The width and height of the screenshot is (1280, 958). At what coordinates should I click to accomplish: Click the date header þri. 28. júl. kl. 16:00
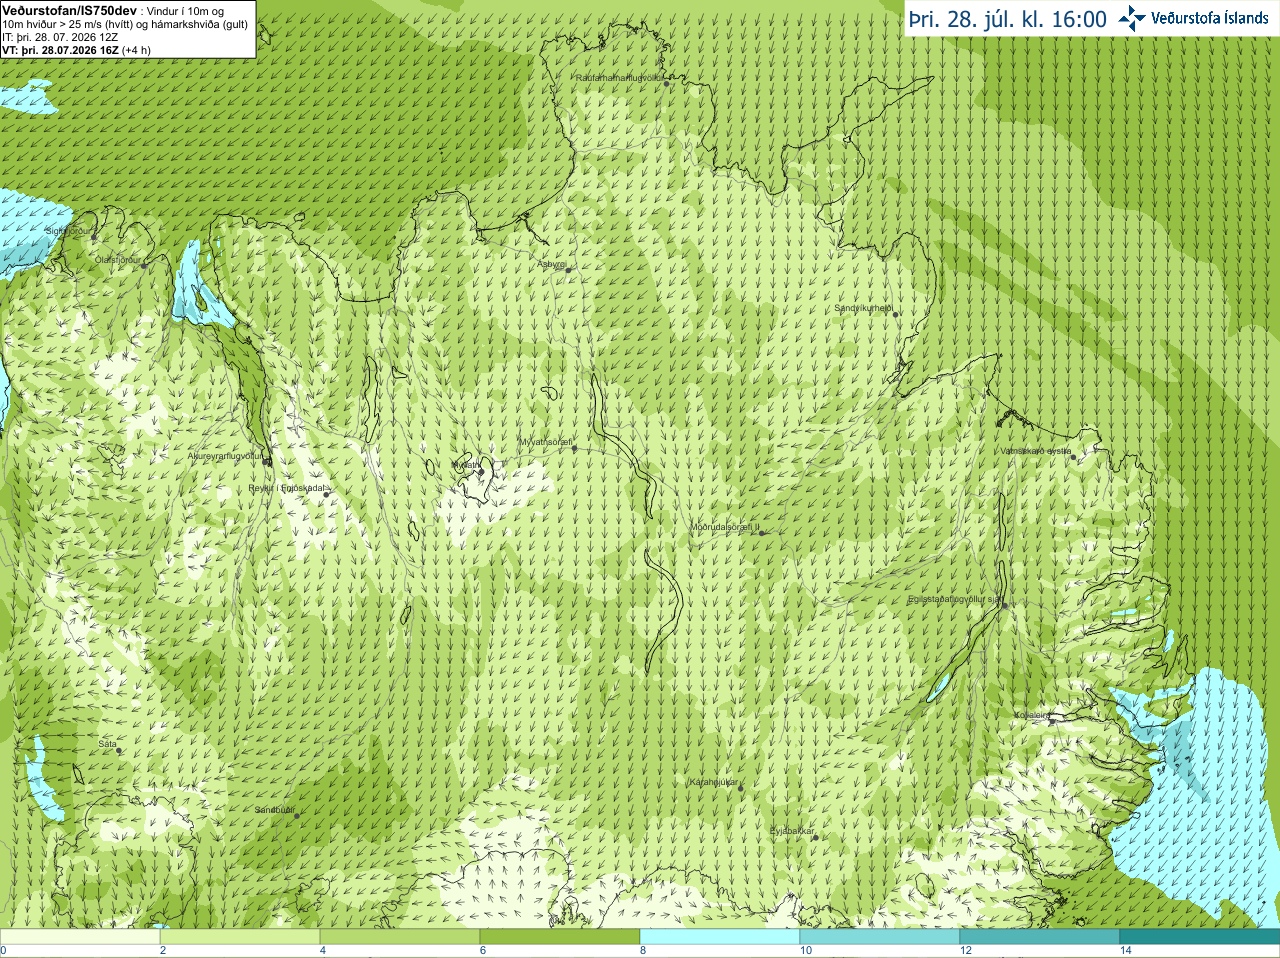click(1008, 19)
